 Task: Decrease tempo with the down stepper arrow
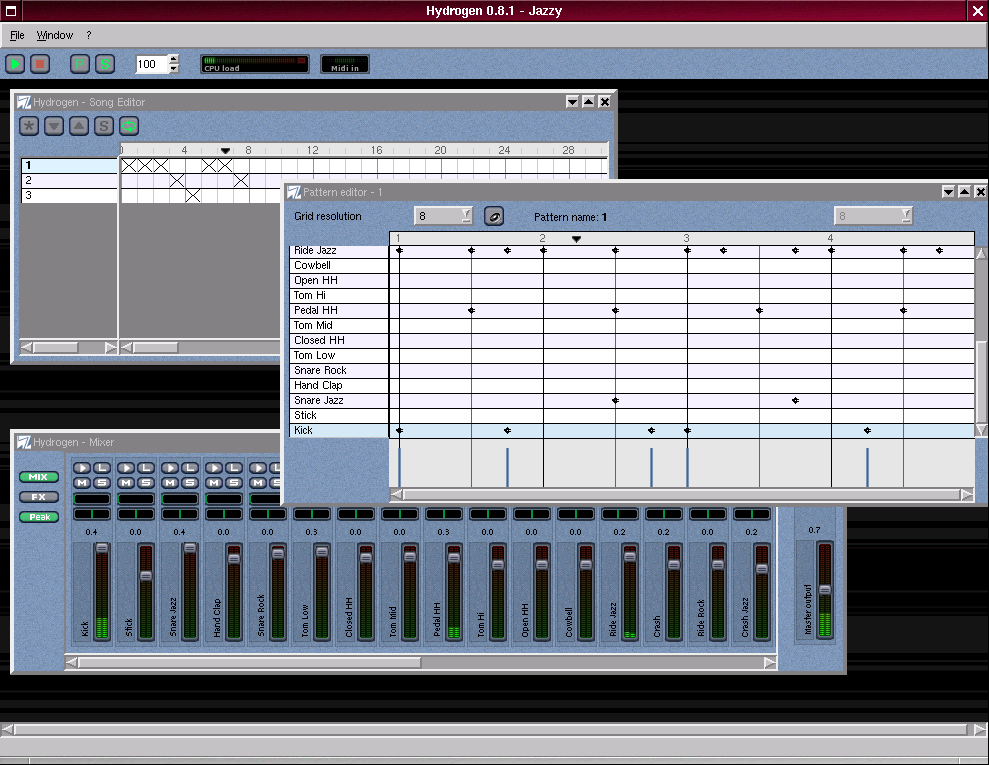point(174,69)
